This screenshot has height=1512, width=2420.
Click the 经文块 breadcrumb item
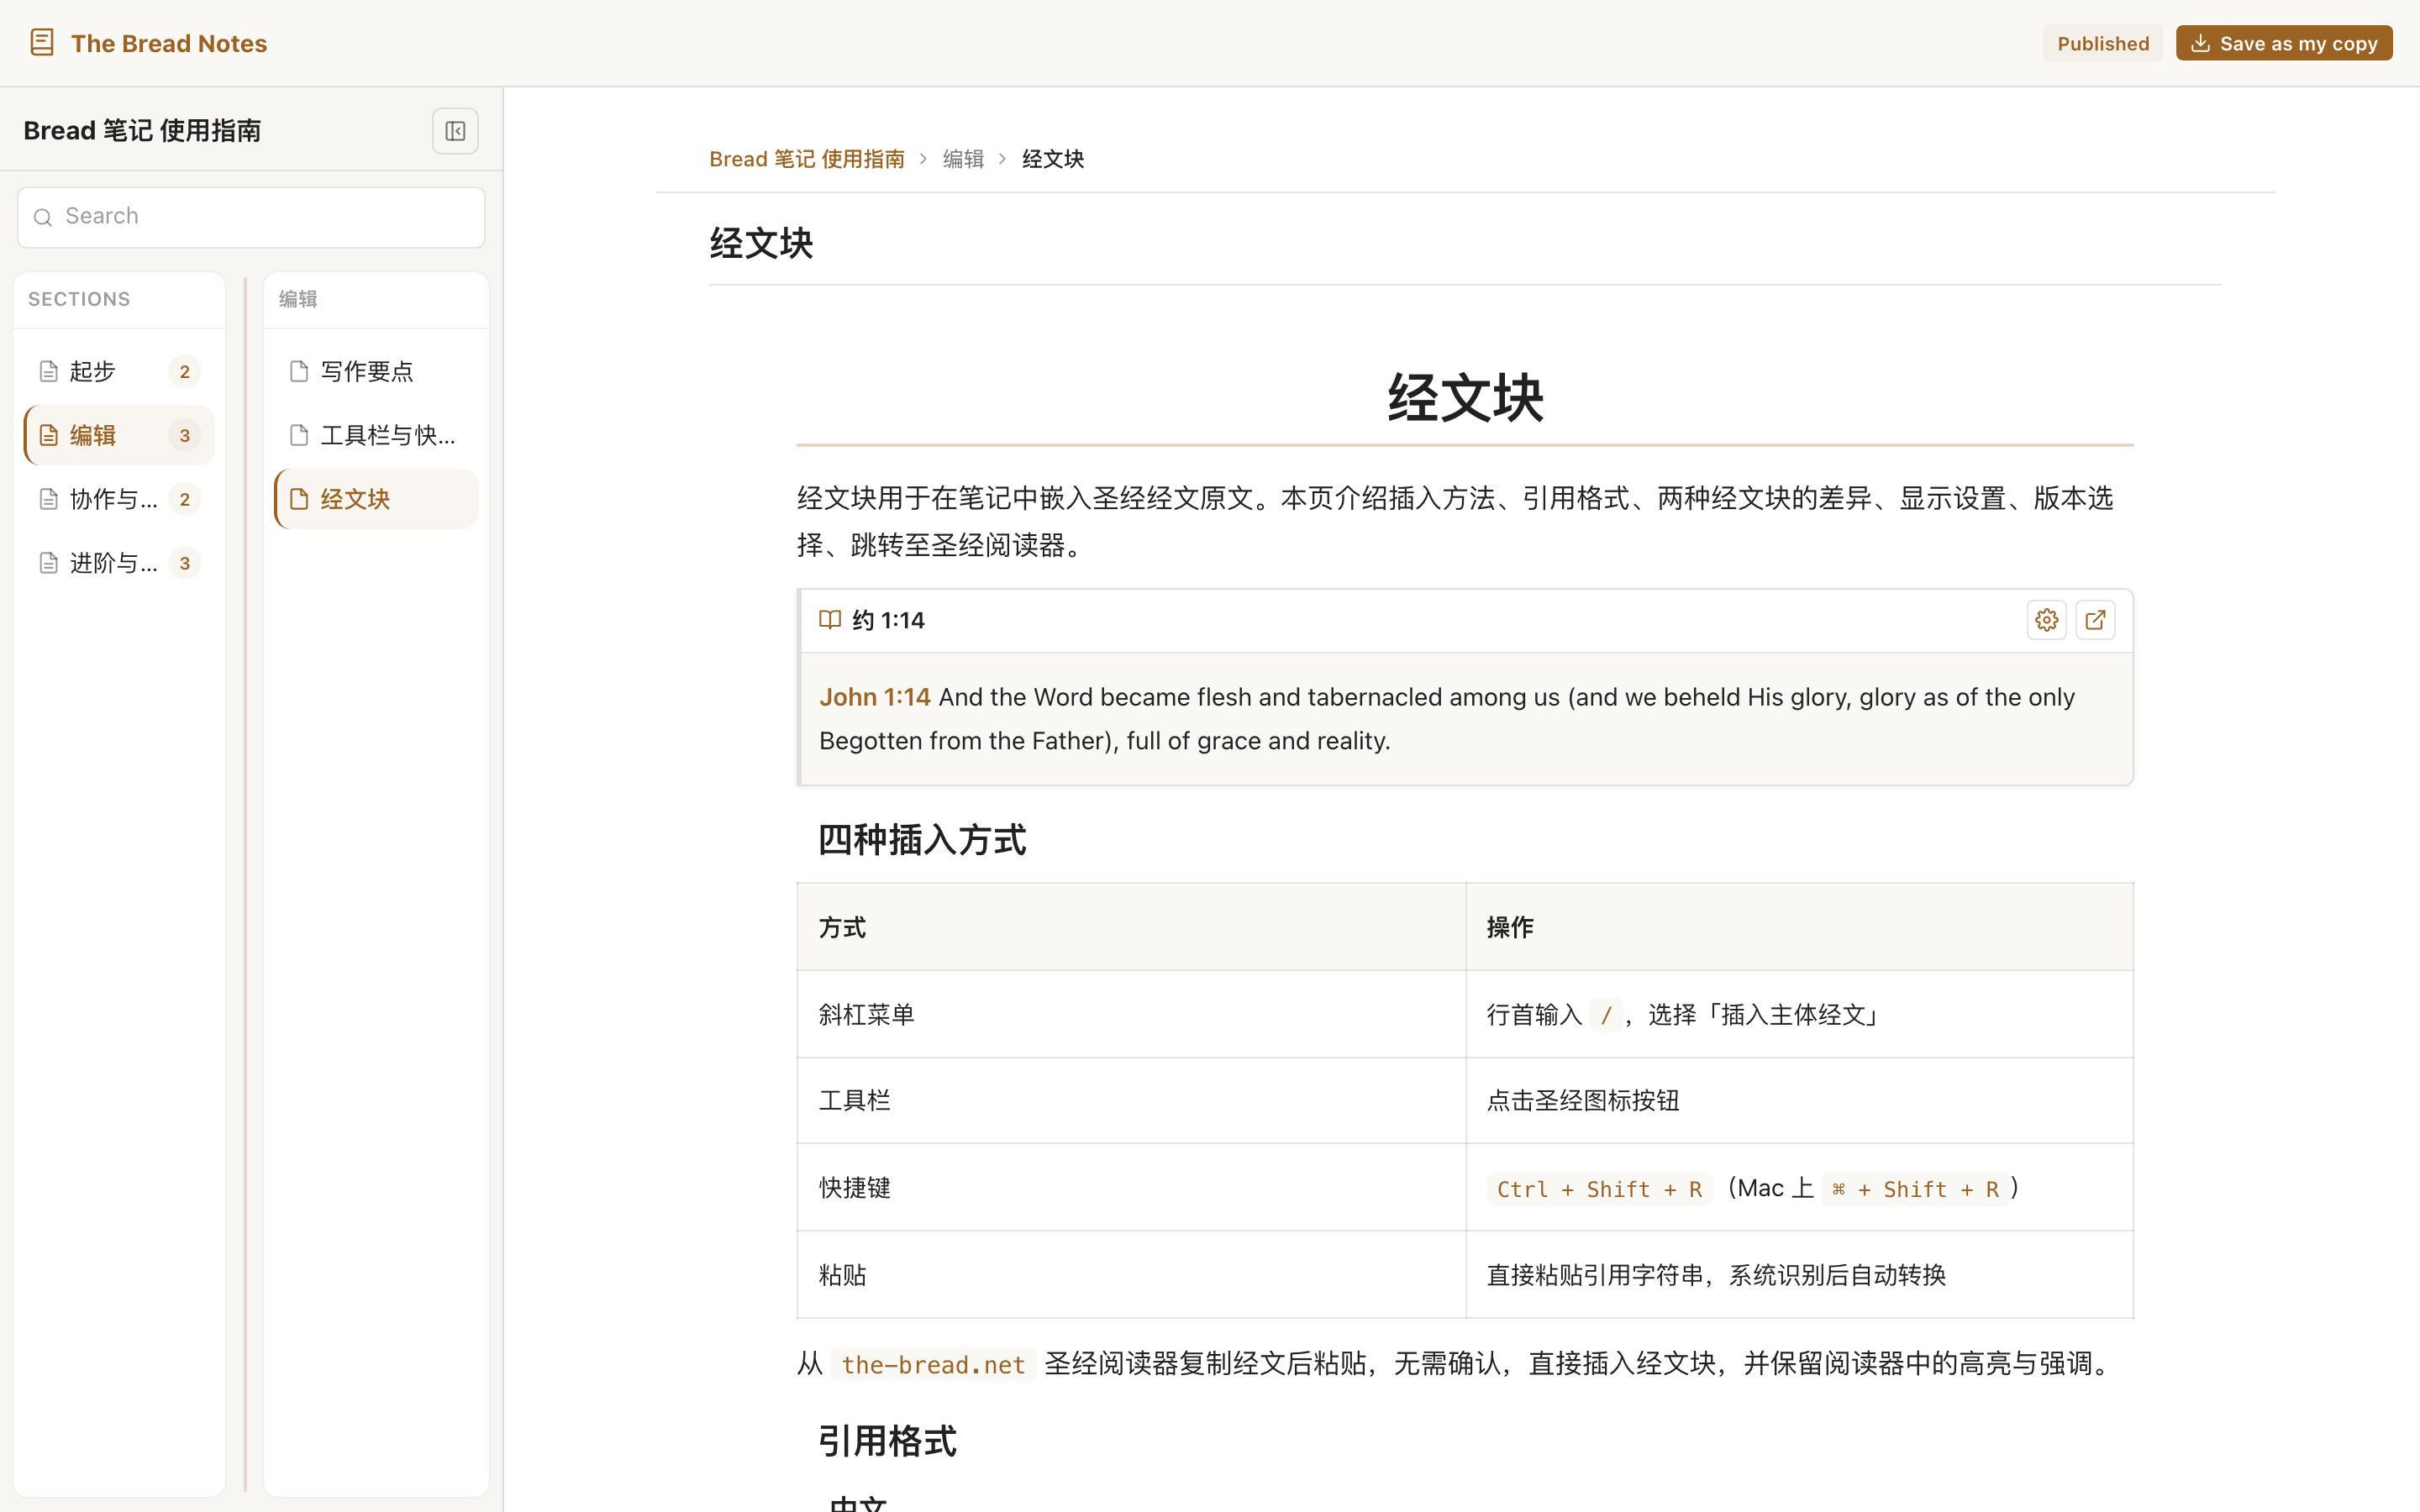[1053, 159]
